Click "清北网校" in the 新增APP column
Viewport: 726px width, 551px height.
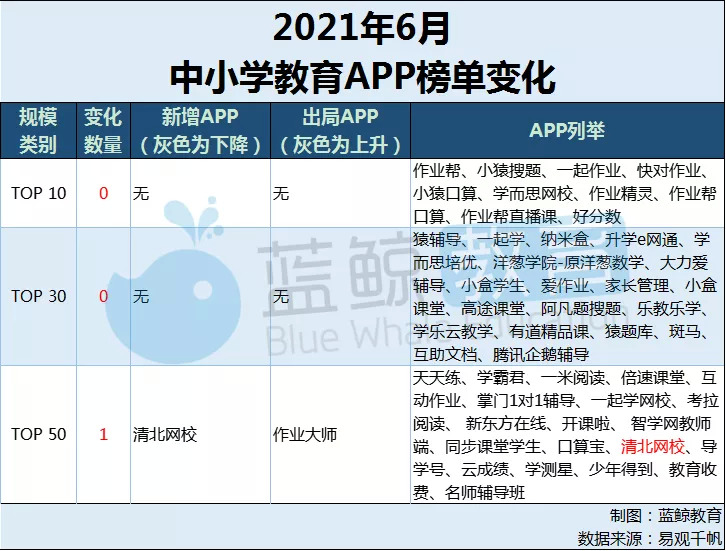pyautogui.click(x=165, y=434)
